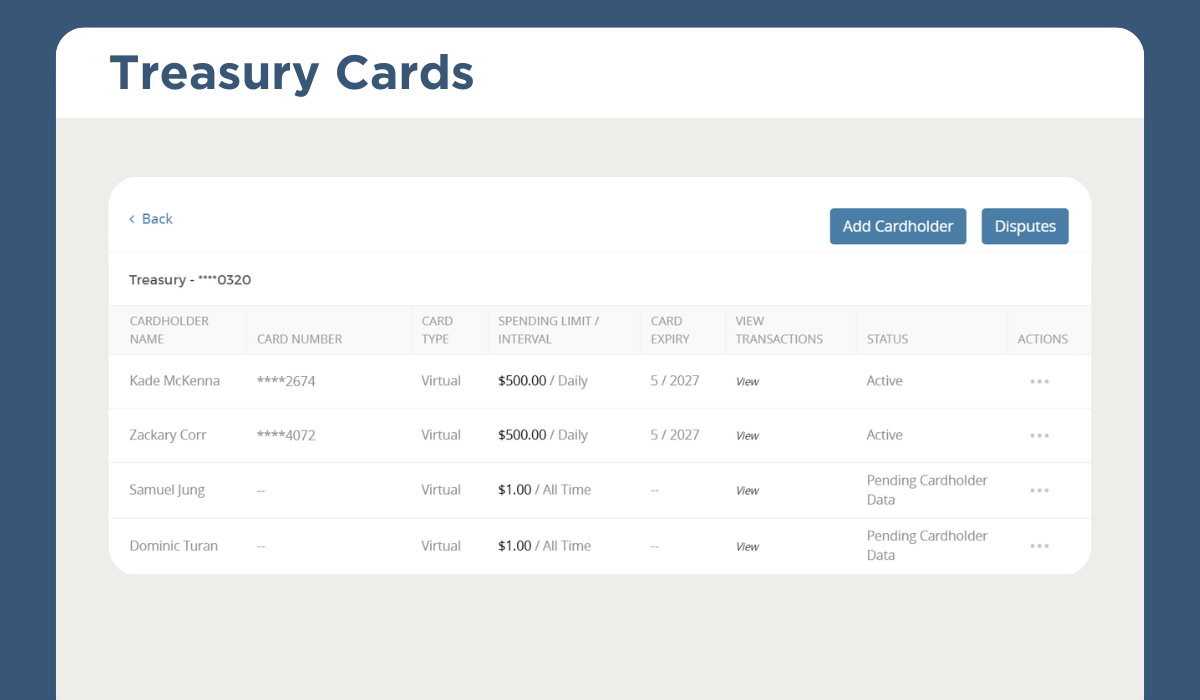View transactions for Dominic Turan
Viewport: 1200px width, 700px height.
click(747, 546)
